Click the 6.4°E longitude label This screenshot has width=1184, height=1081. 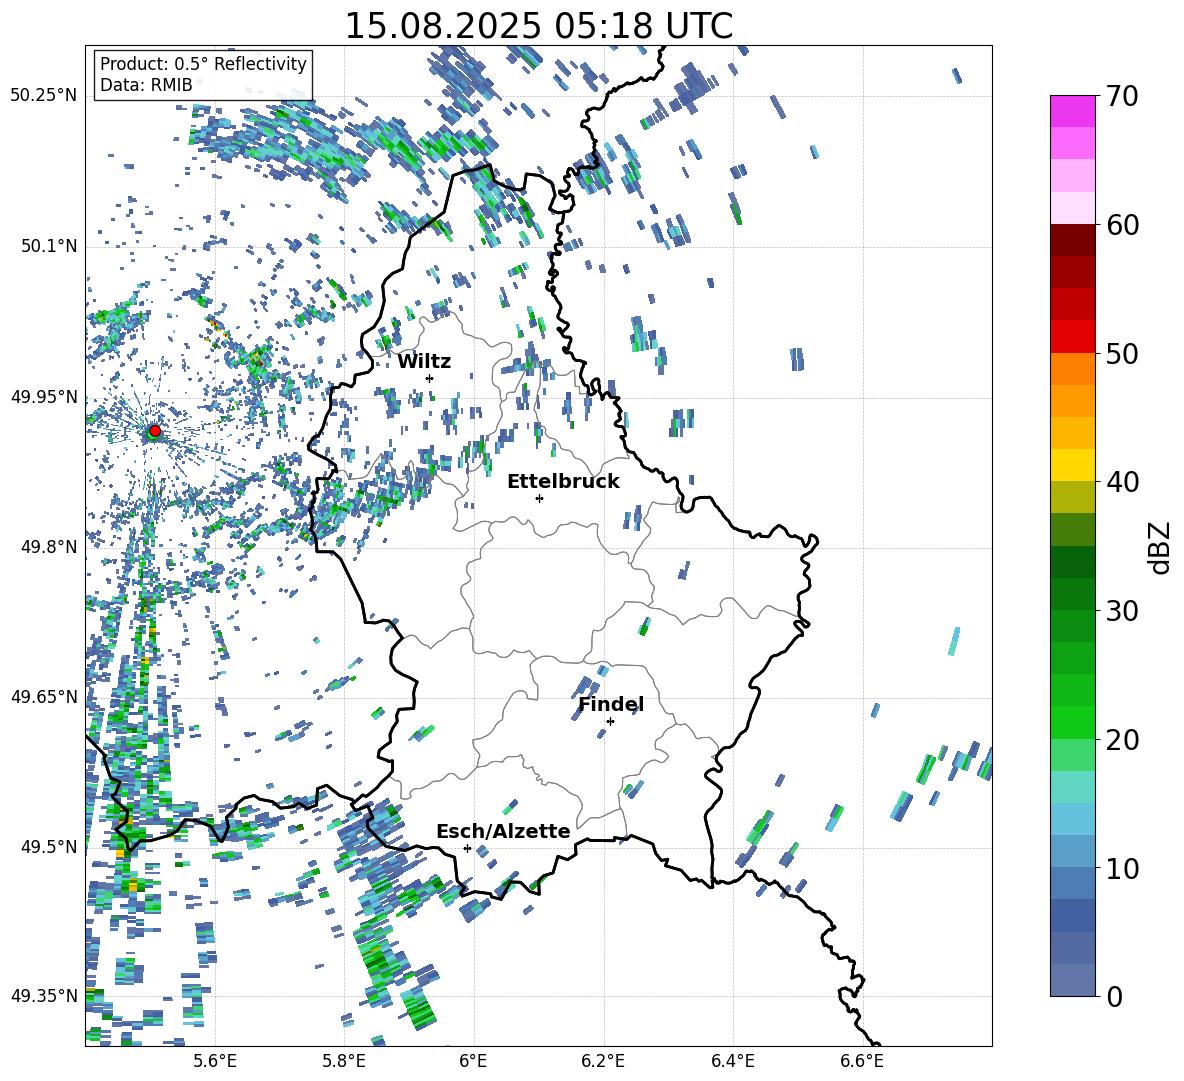coord(732,1062)
